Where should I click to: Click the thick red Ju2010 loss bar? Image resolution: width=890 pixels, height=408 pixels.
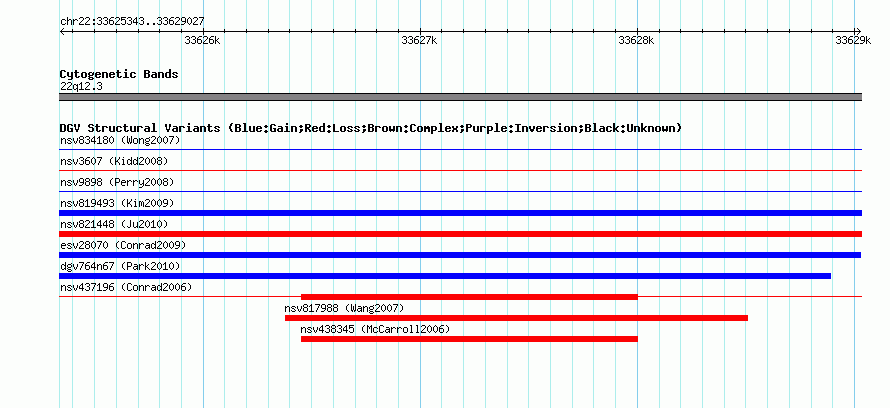(460, 234)
